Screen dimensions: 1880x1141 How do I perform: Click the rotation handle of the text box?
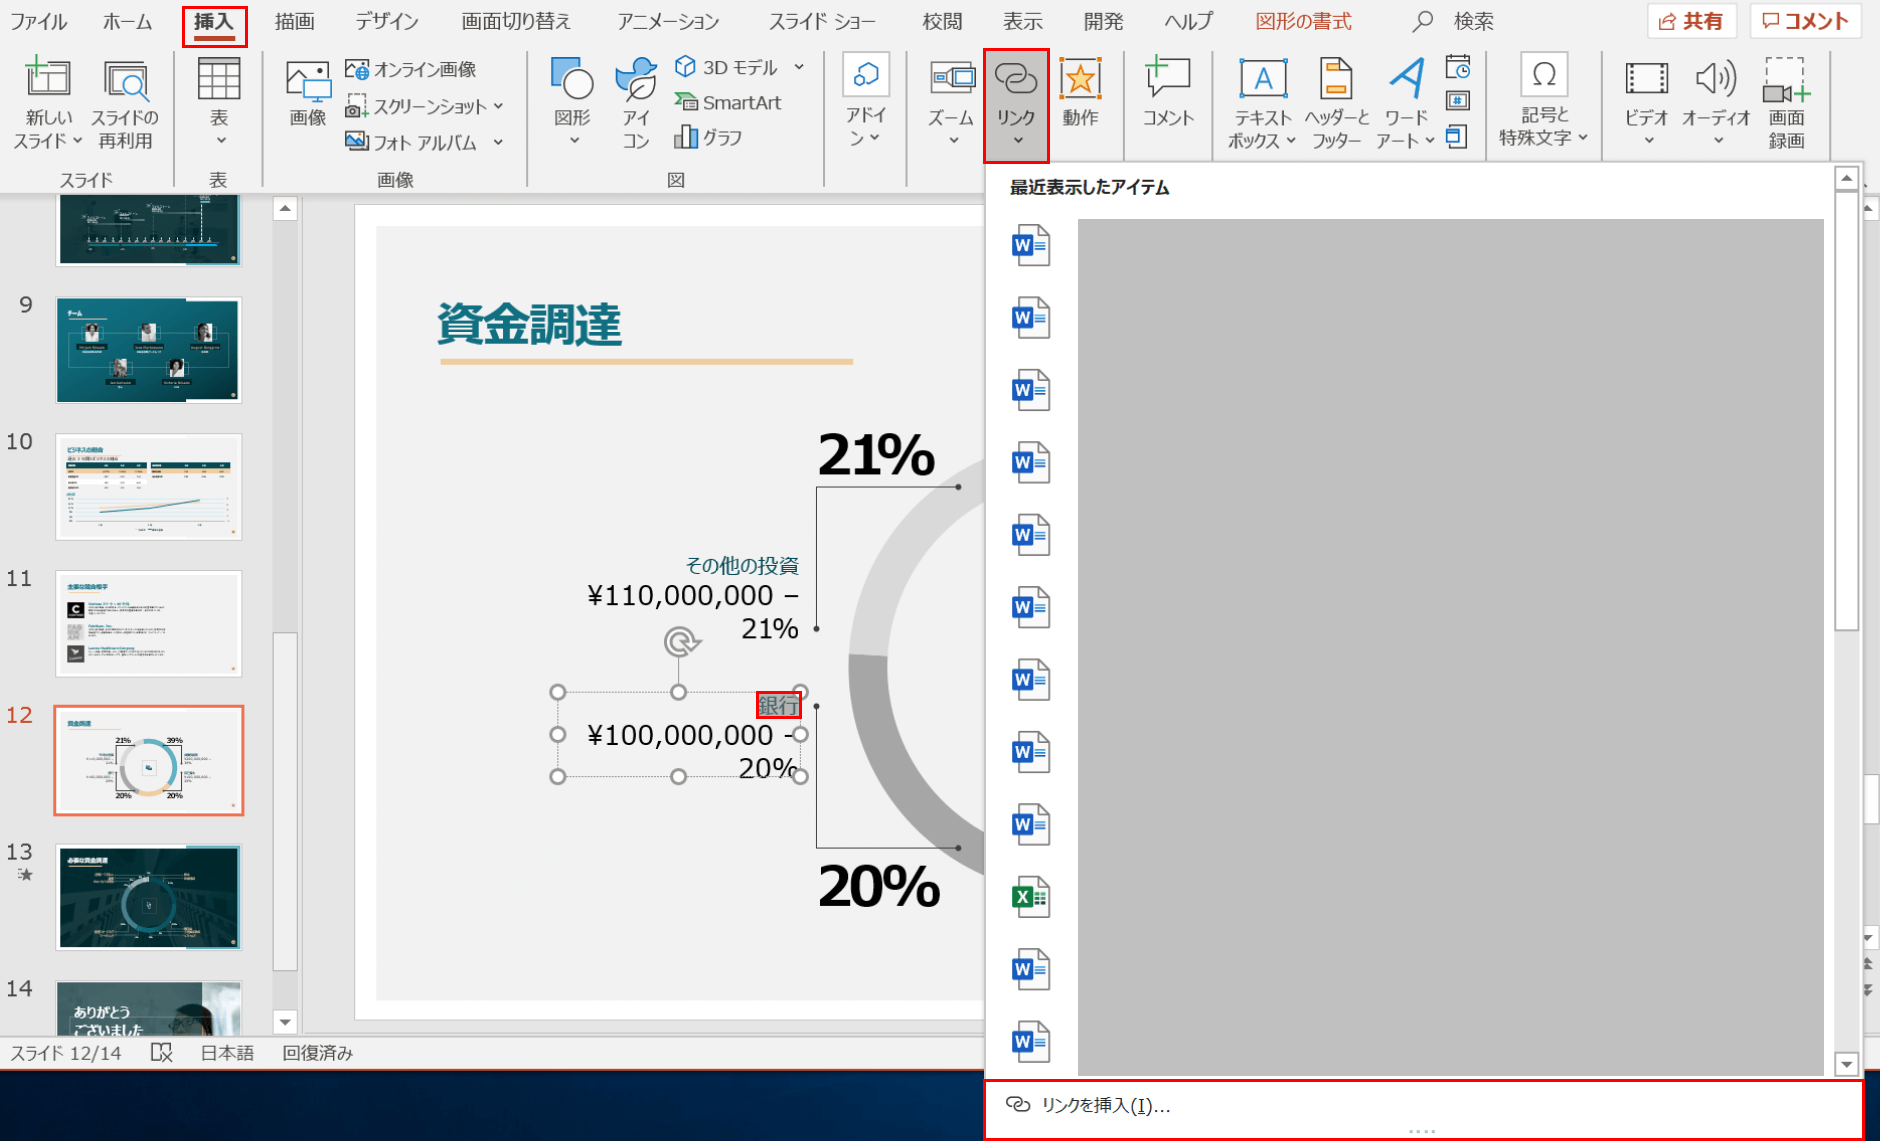(682, 642)
